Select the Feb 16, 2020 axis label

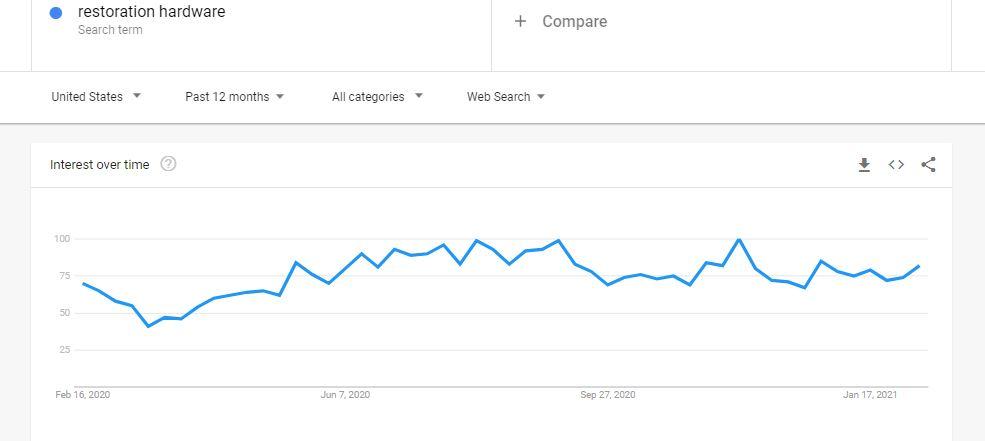pos(83,395)
